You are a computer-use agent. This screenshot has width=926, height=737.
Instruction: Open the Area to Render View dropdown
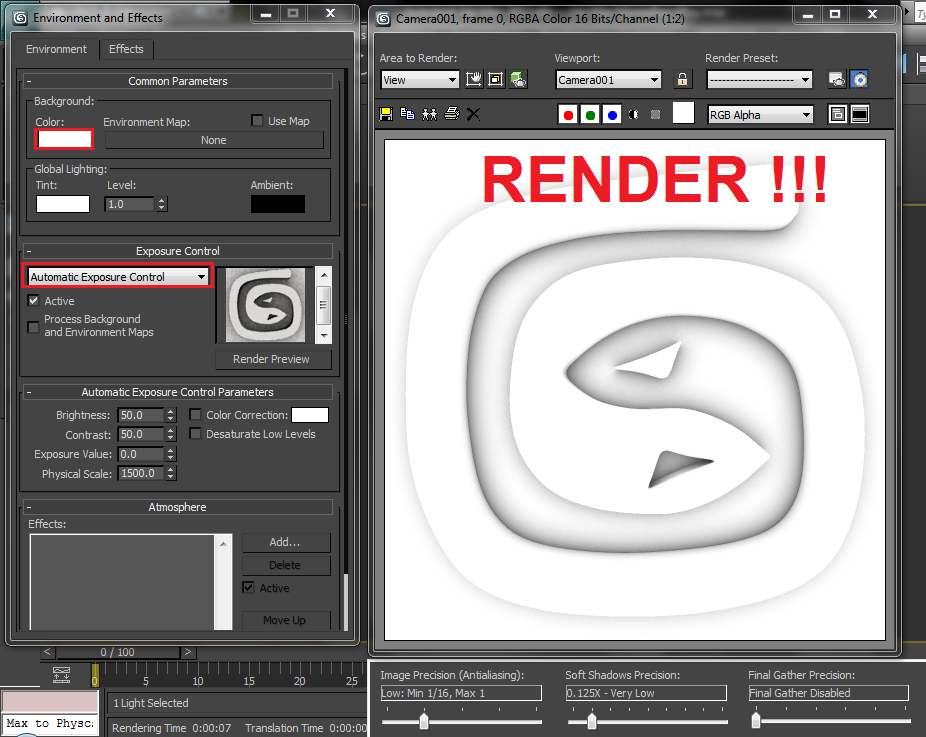pyautogui.click(x=420, y=80)
